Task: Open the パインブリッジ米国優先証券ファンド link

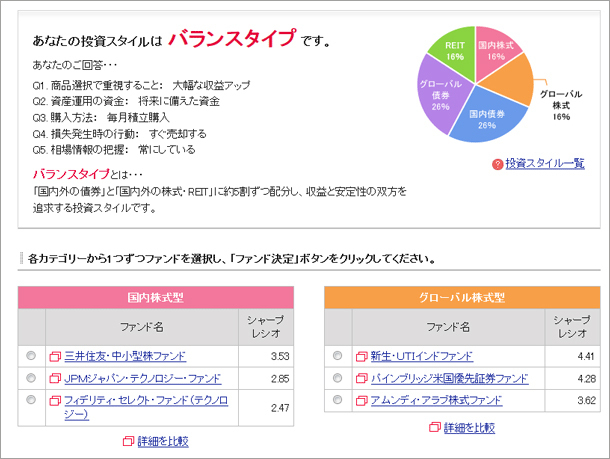Action: pyautogui.click(x=449, y=378)
